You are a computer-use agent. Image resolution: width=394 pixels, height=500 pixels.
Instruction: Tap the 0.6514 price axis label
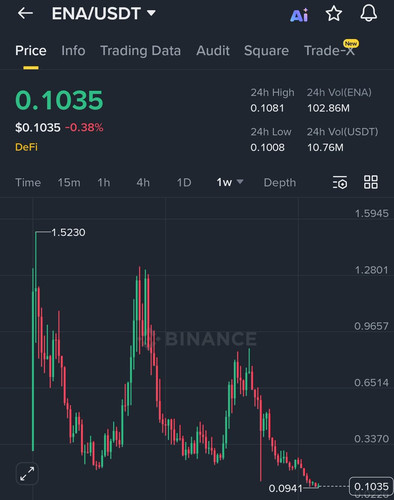[371, 382]
